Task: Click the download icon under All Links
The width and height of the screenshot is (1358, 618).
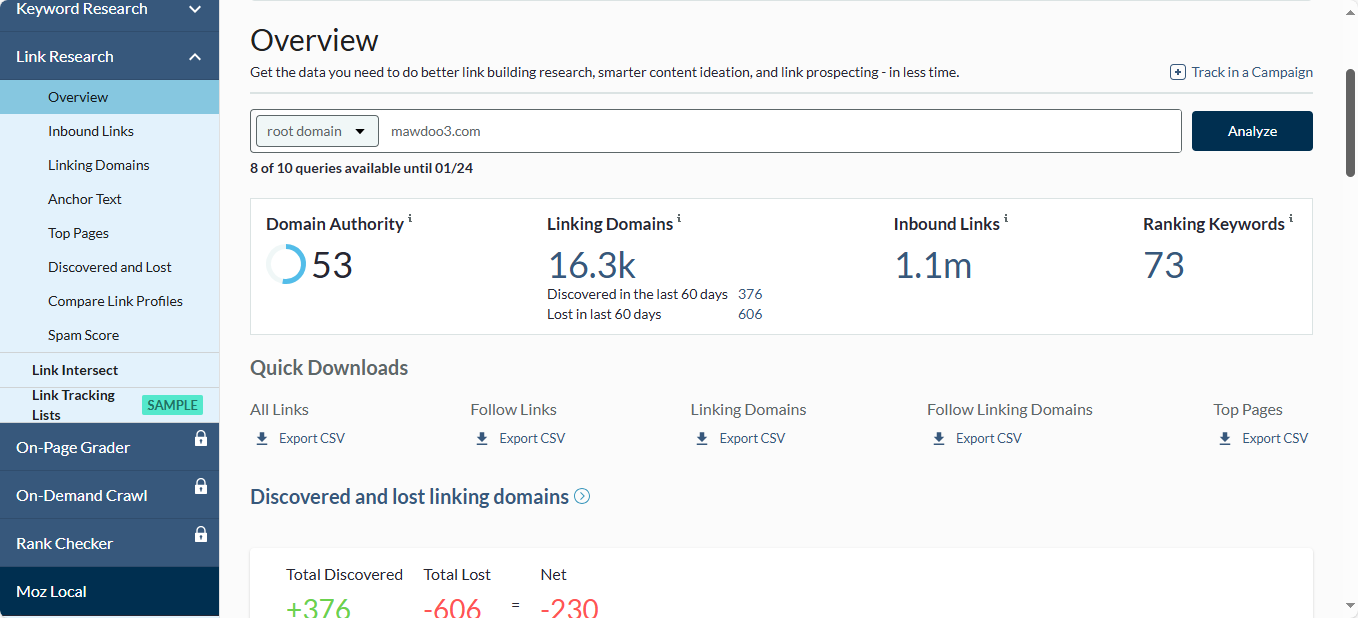Action: pyautogui.click(x=262, y=438)
